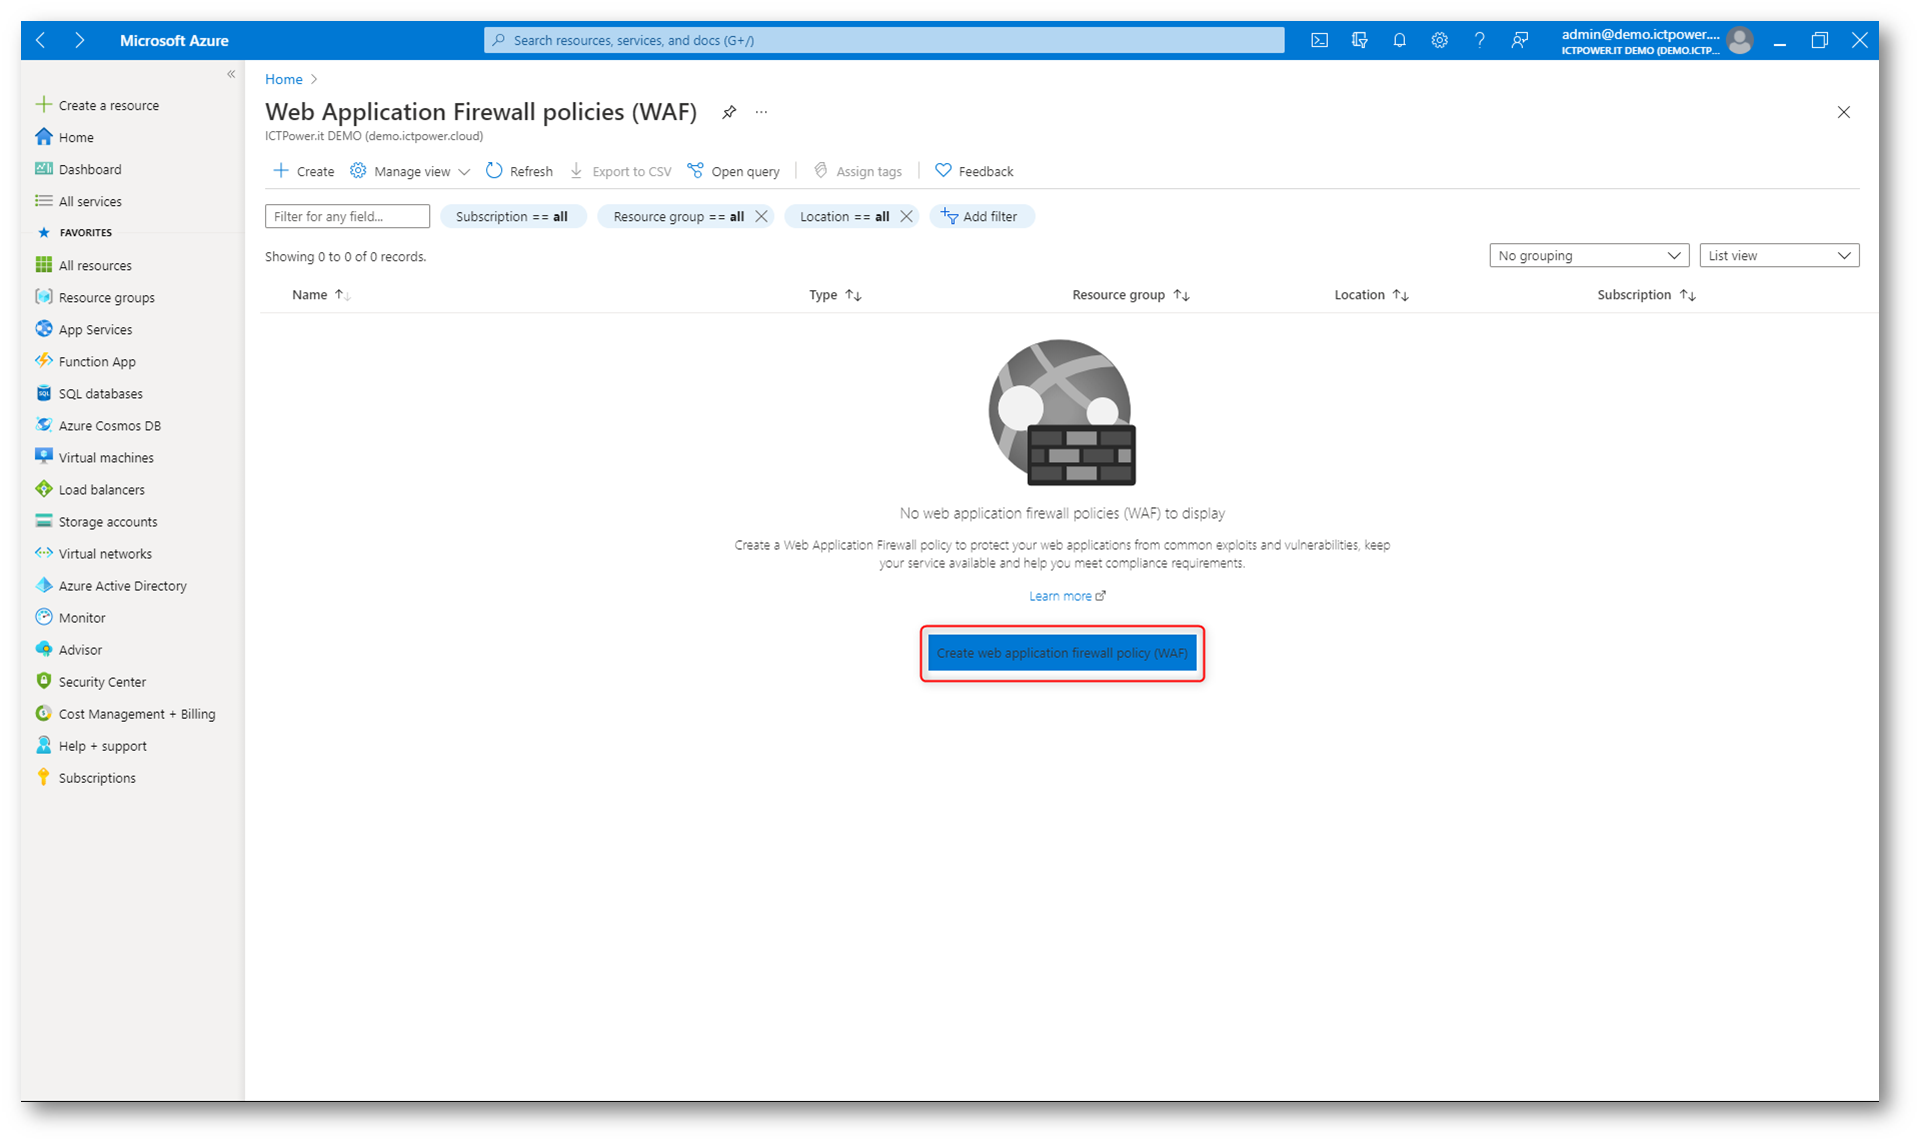Screen dimensions: 1921x1144
Task: Collapse the left sidebar menu
Action: (x=231, y=74)
